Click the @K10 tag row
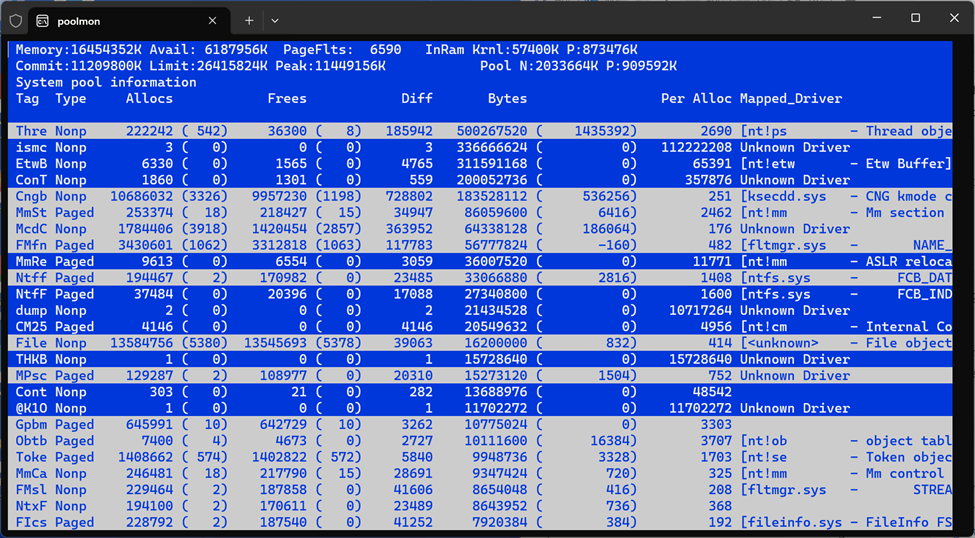Viewport: 975px width, 538px height. click(480, 408)
